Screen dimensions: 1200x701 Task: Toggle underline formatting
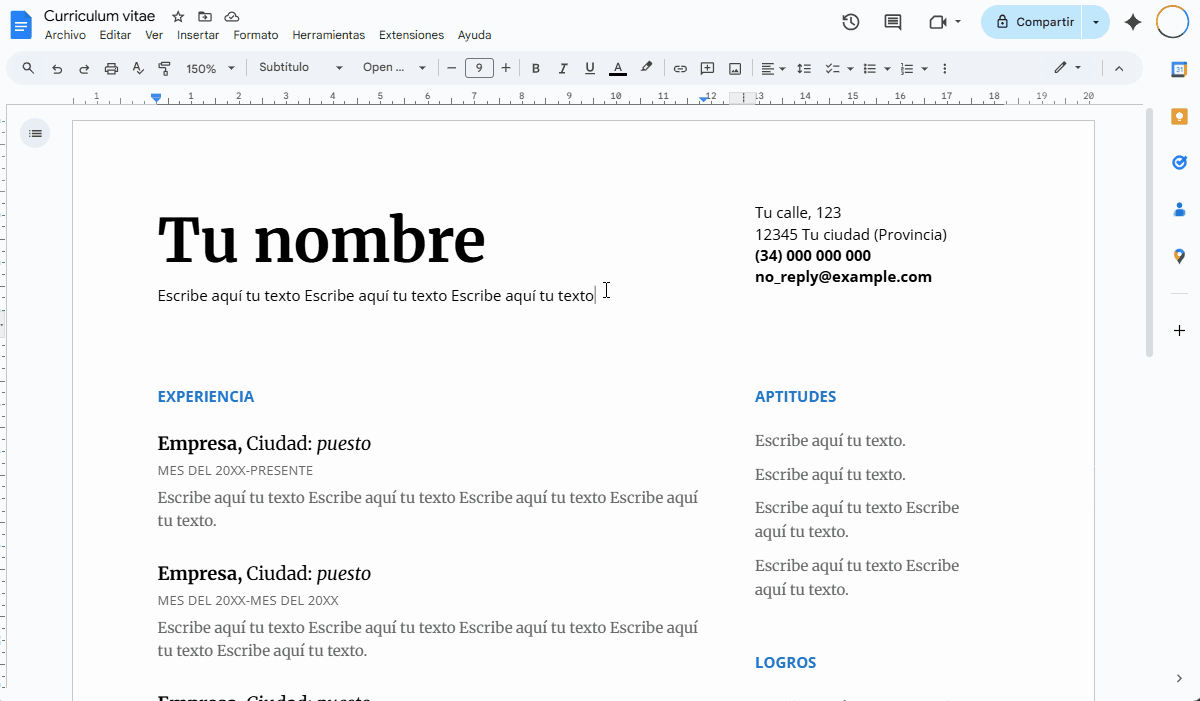click(590, 69)
